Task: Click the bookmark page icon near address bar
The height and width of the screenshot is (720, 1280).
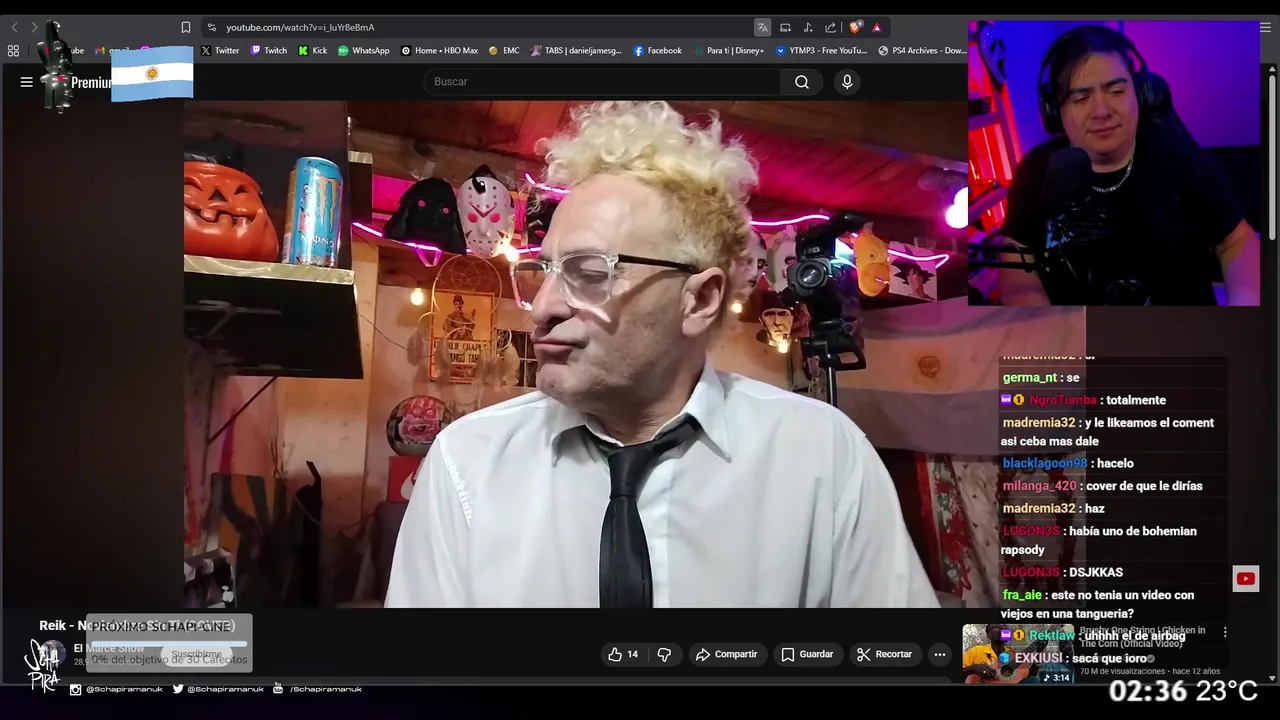Action: [x=186, y=27]
